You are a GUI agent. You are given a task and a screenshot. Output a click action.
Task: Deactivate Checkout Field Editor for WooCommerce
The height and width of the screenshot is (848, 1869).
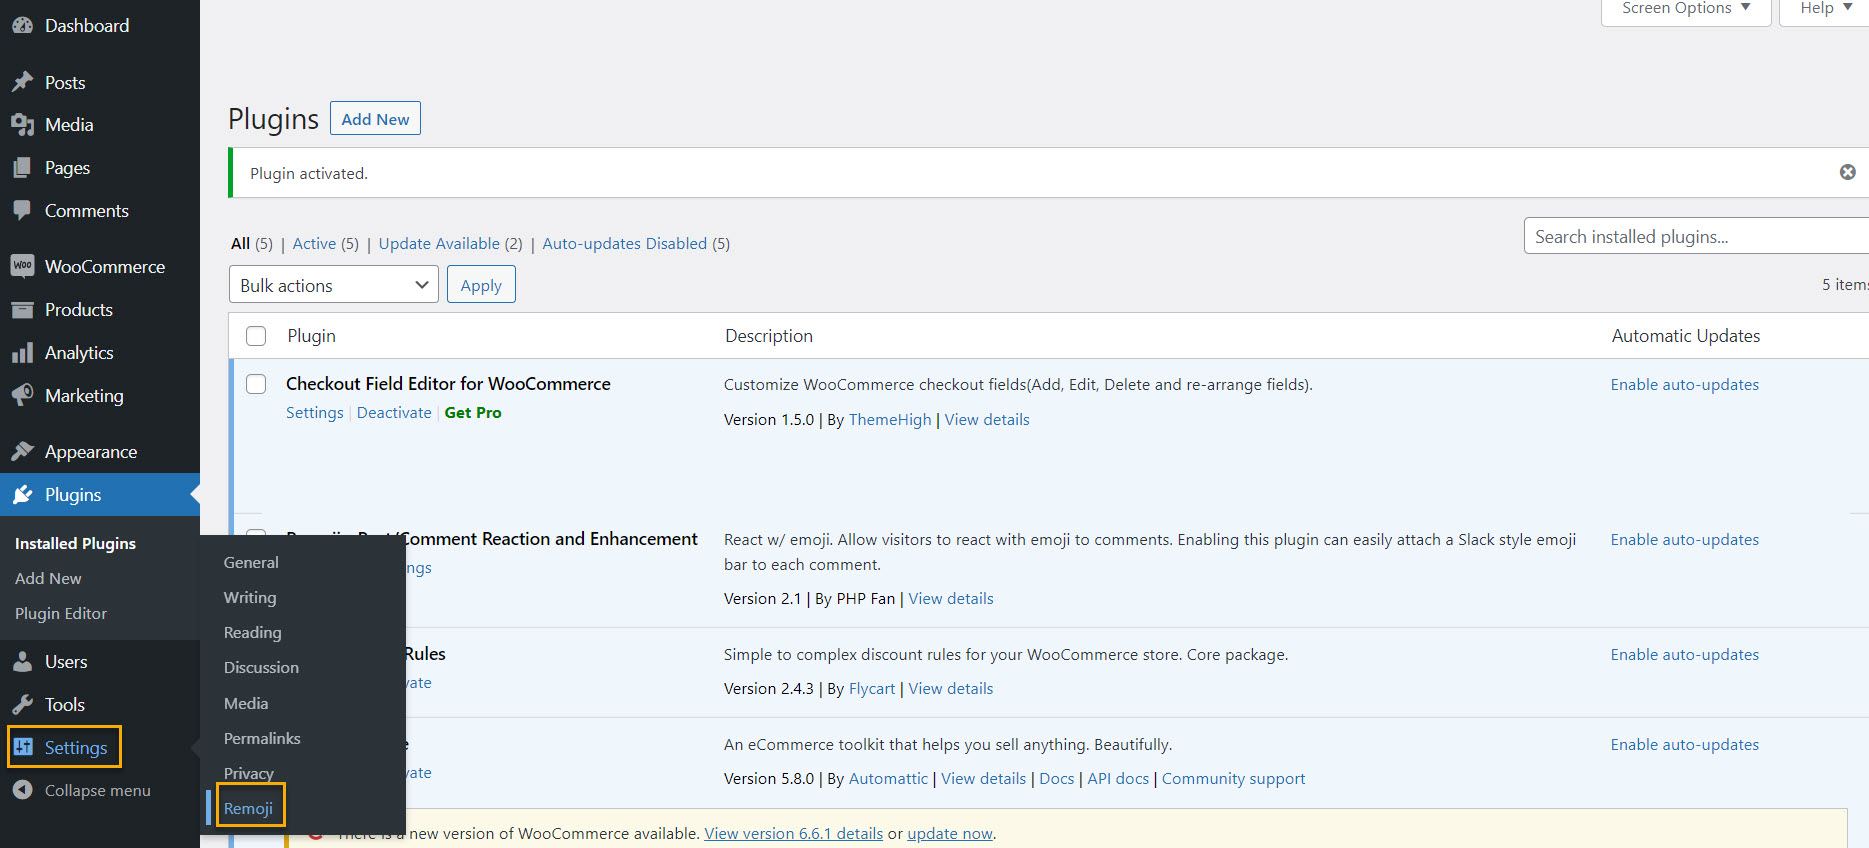coord(394,413)
